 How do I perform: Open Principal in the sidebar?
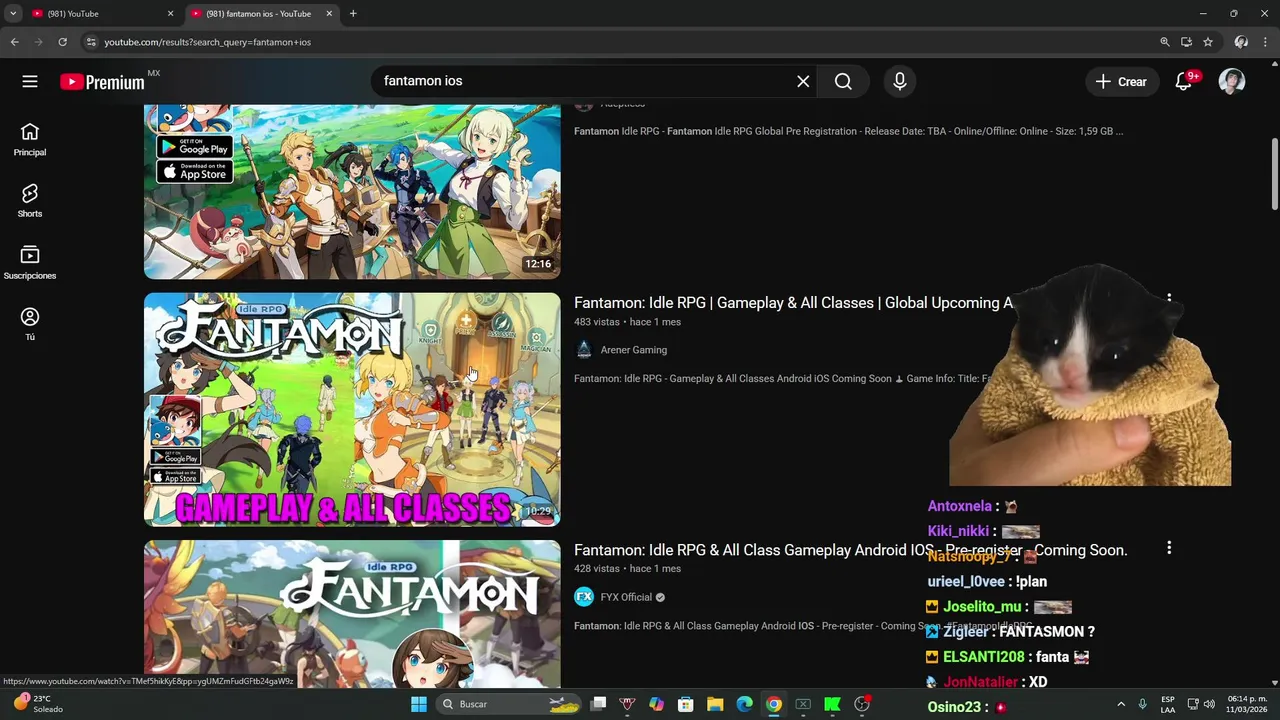tap(30, 140)
